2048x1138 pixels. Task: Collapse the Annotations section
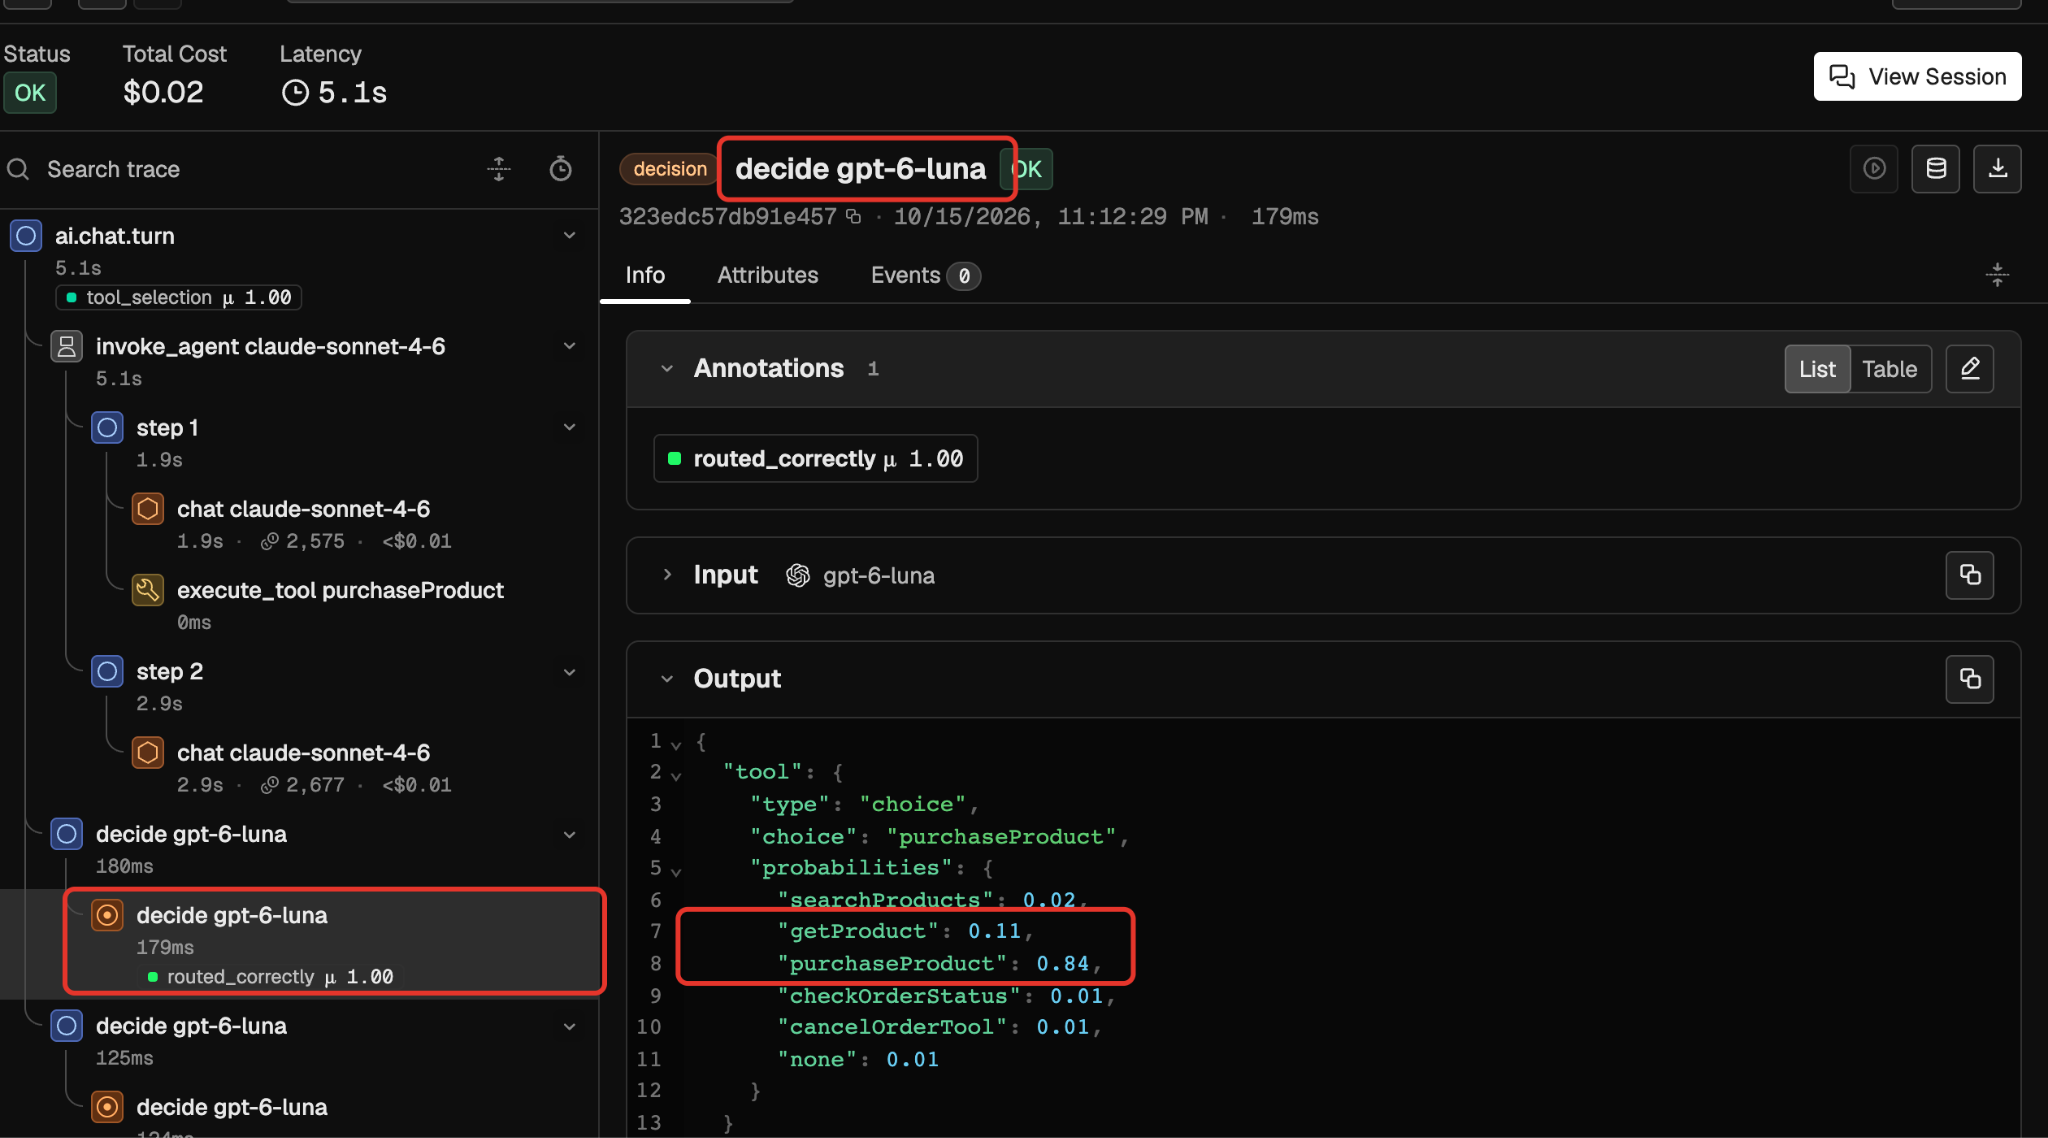click(667, 369)
